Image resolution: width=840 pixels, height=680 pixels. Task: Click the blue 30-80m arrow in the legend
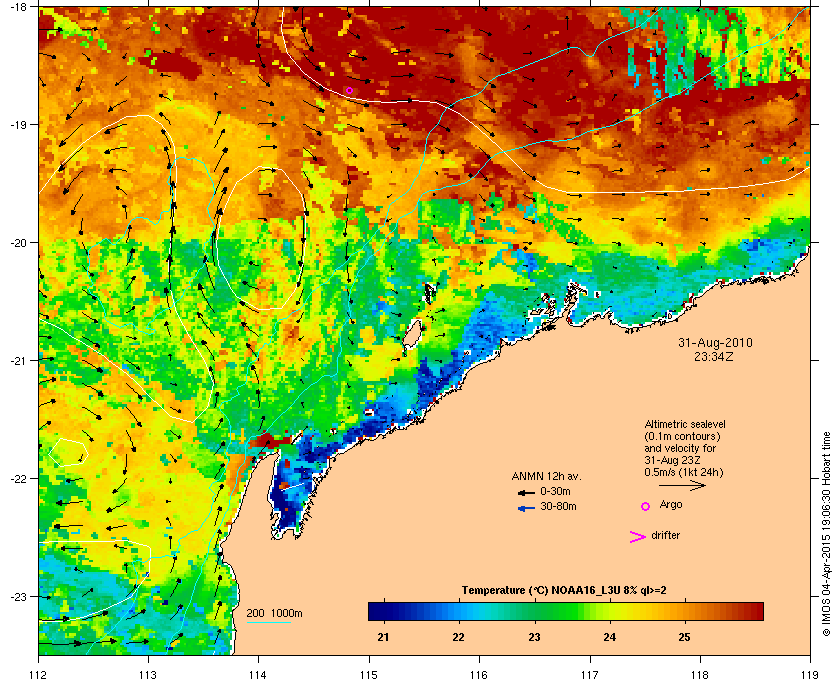point(526,509)
